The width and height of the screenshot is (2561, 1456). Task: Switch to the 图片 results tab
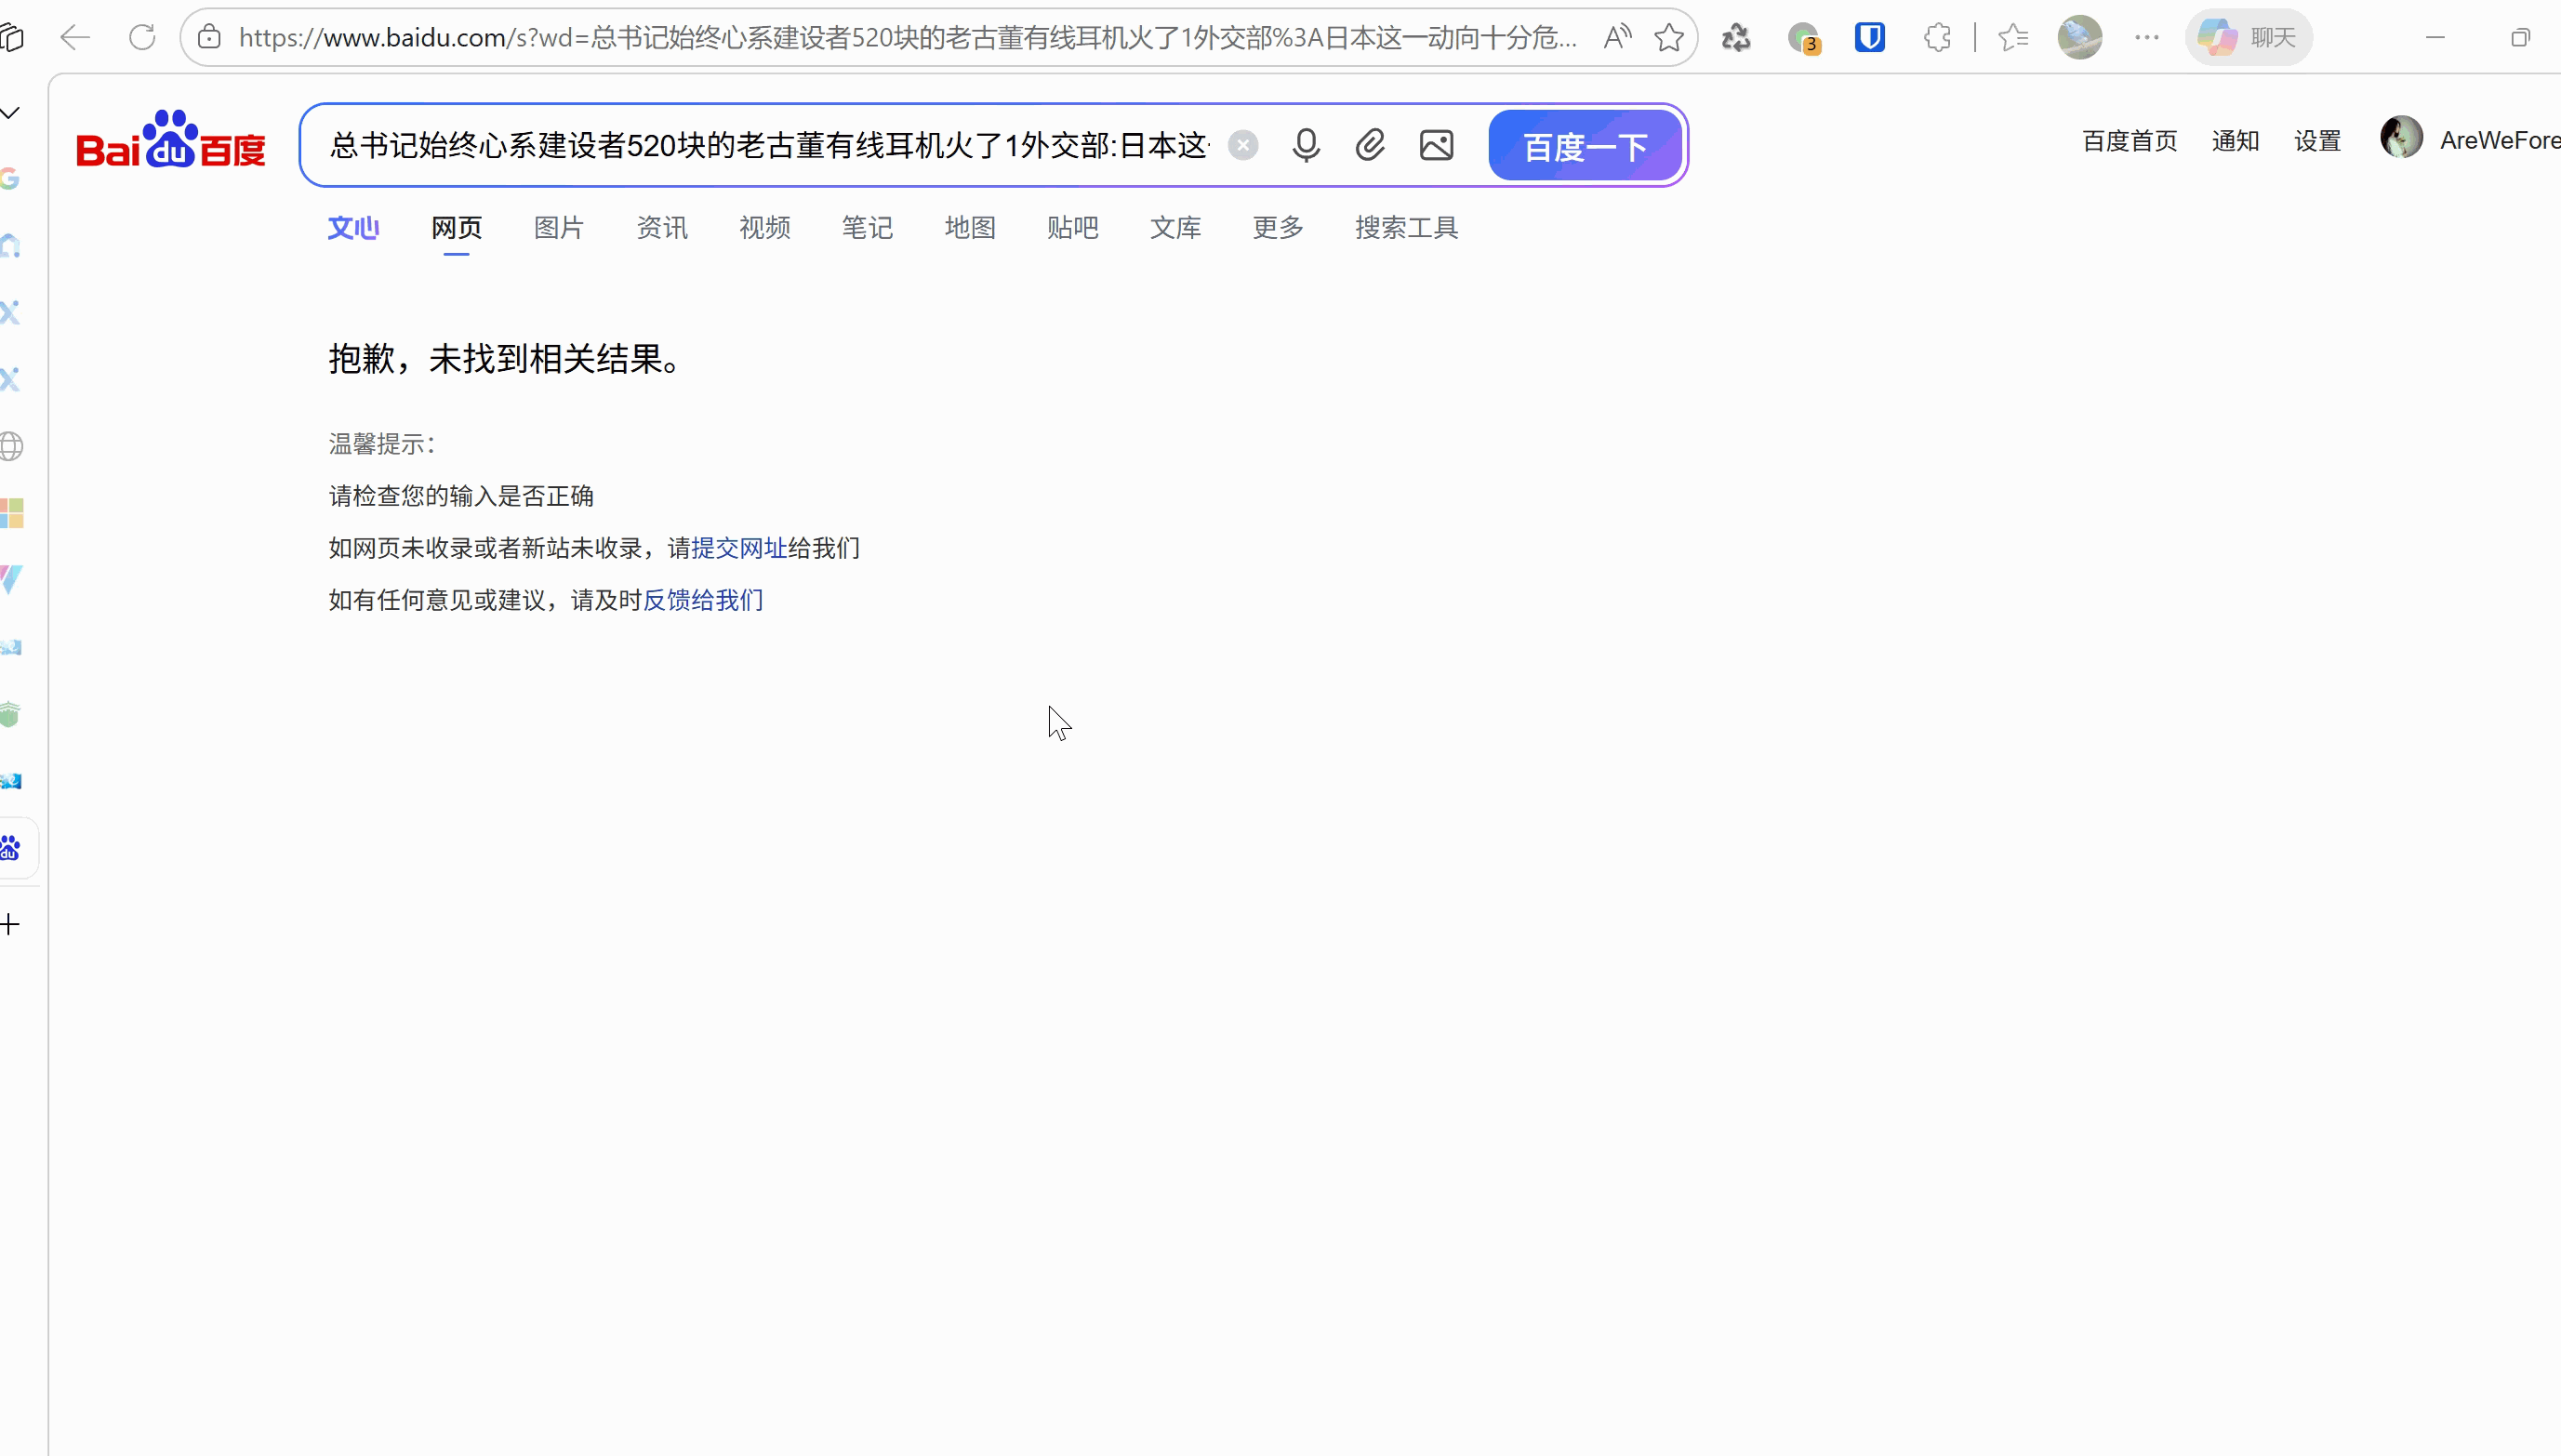558,227
